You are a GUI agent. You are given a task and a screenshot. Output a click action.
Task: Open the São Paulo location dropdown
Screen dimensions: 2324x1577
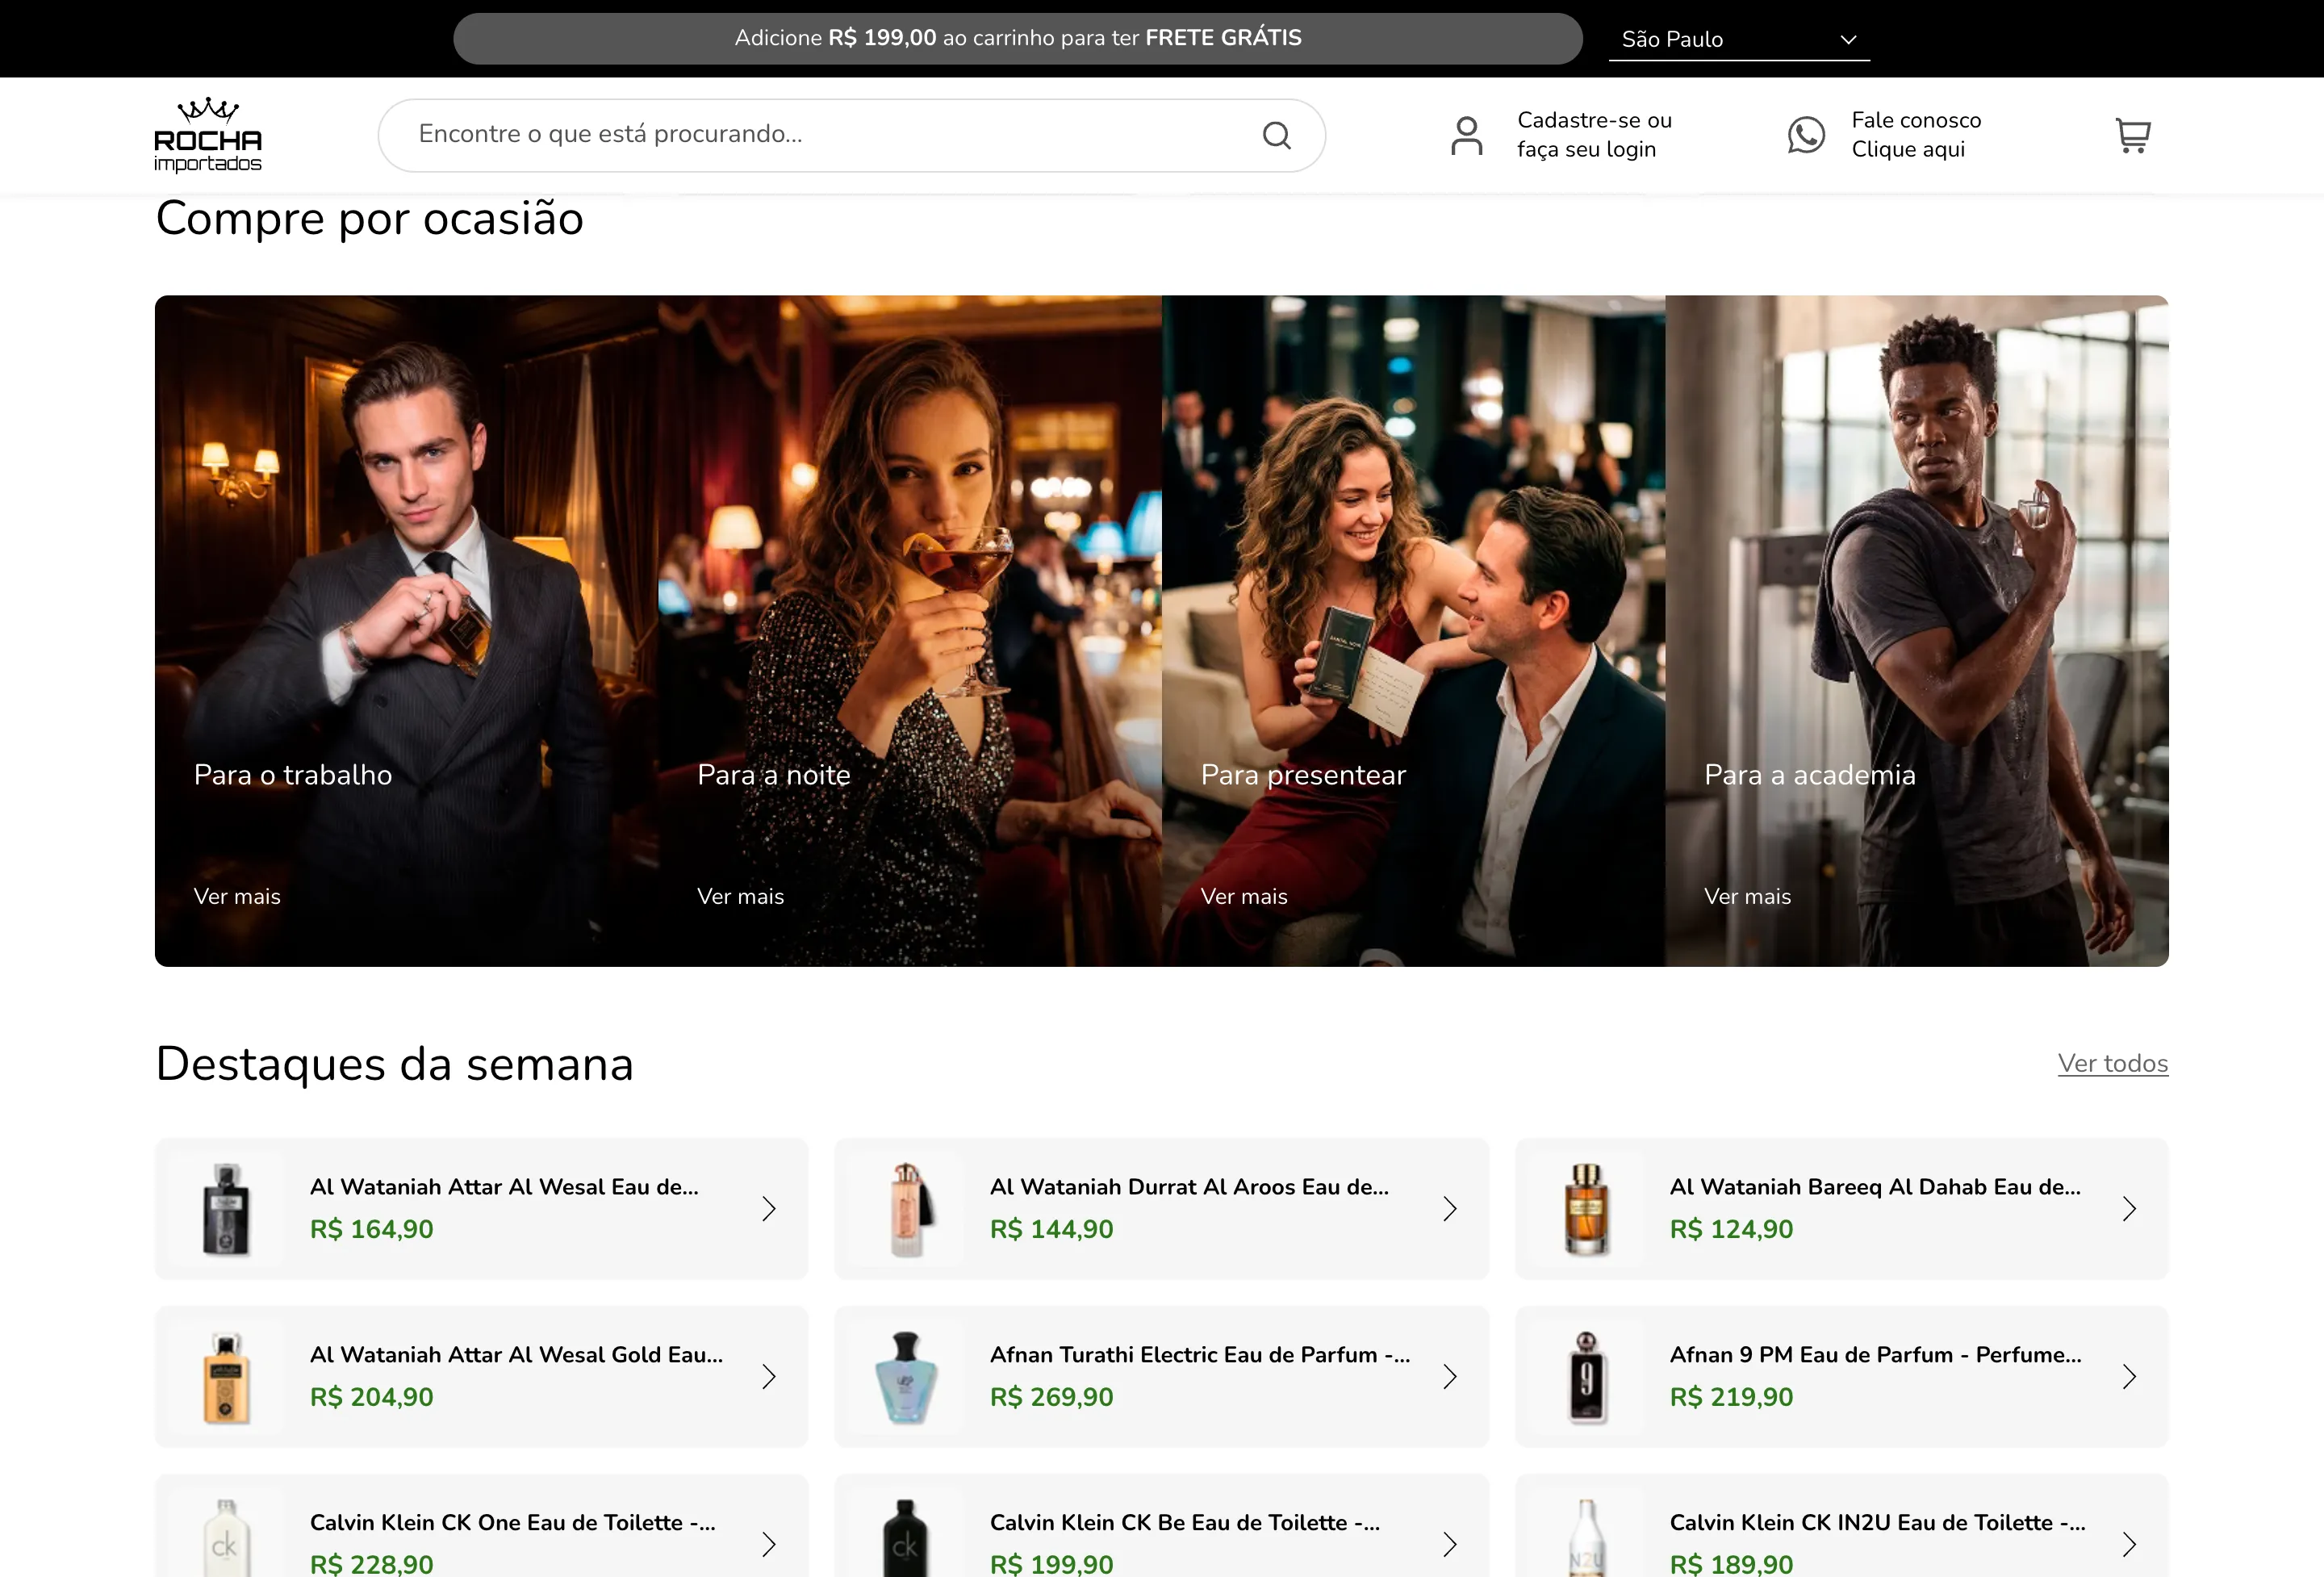(1739, 39)
